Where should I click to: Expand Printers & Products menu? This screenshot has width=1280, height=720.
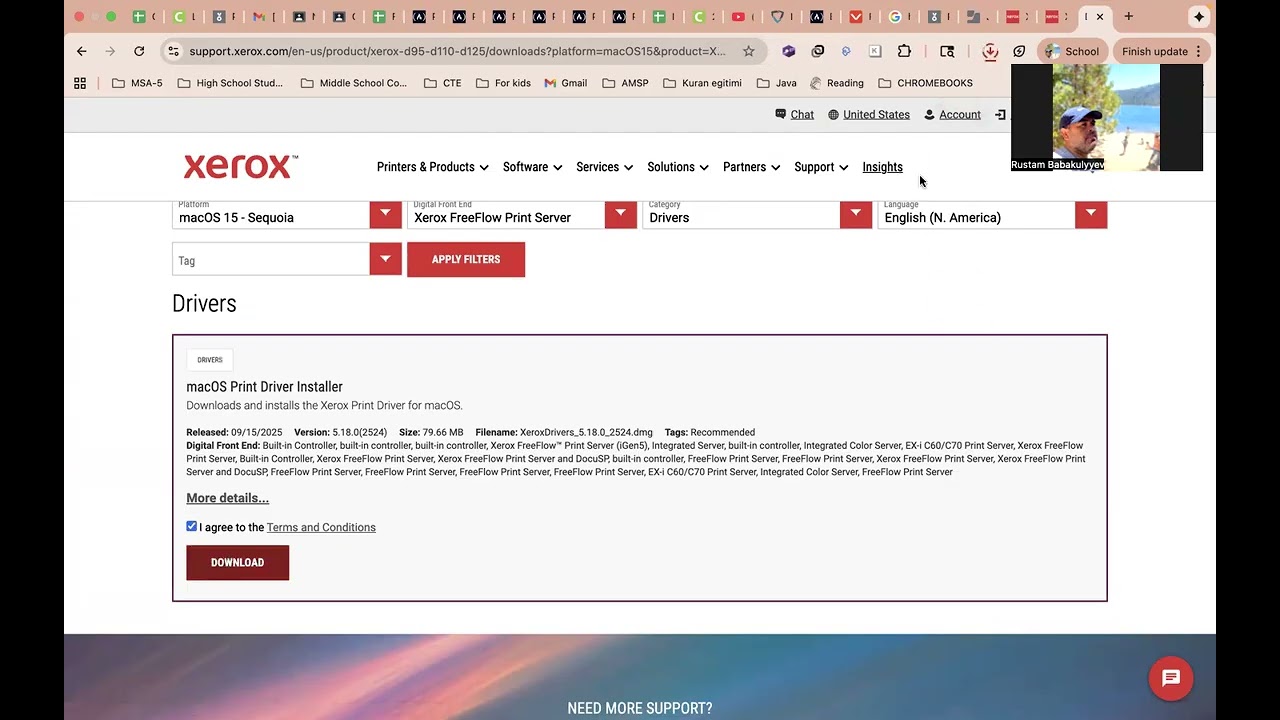pos(432,167)
